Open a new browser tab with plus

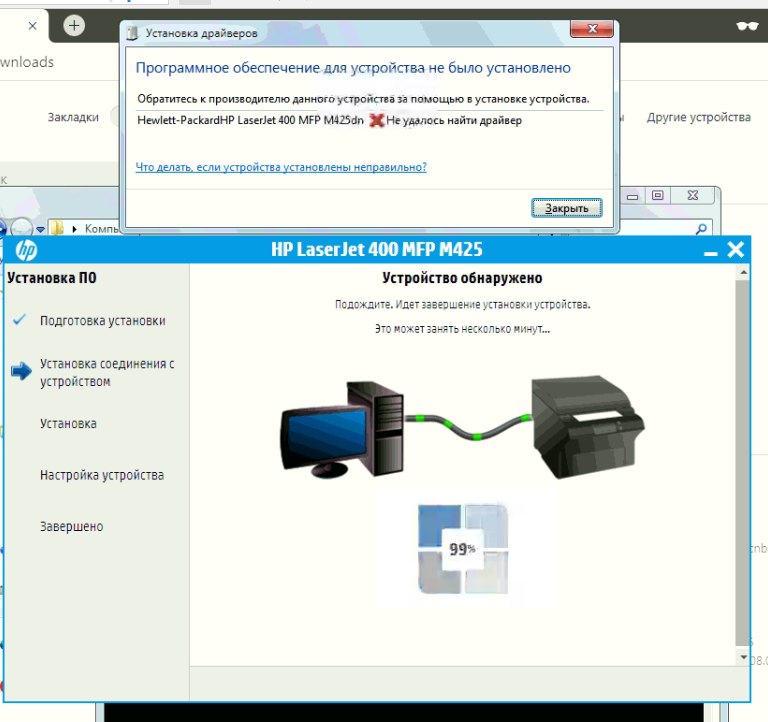click(x=74, y=25)
